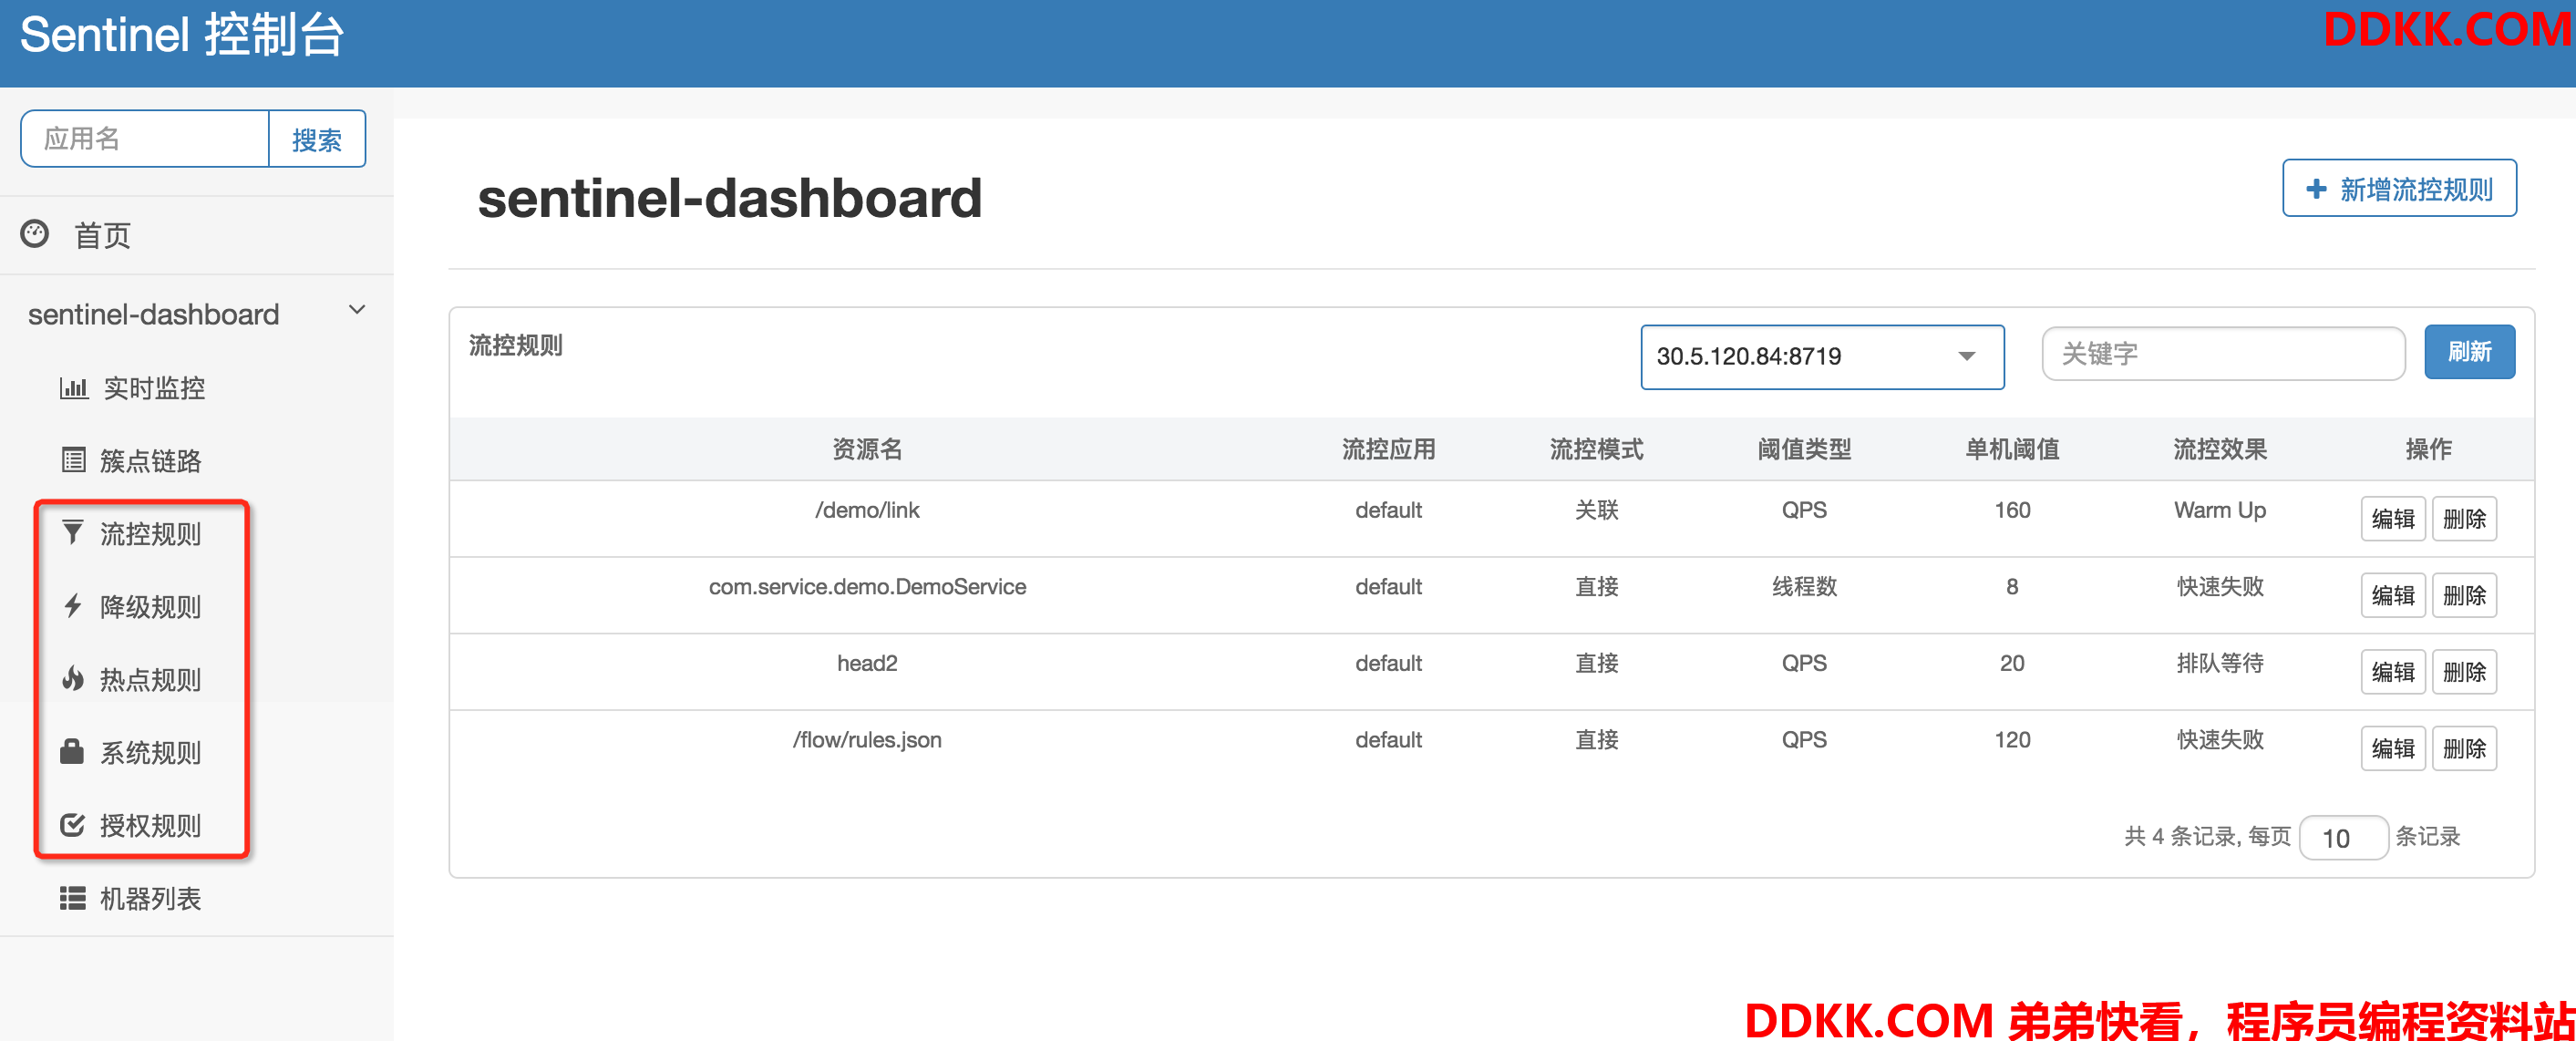This screenshot has height=1041, width=2576.
Task: Click the 流控模式 column header
Action: point(1596,449)
